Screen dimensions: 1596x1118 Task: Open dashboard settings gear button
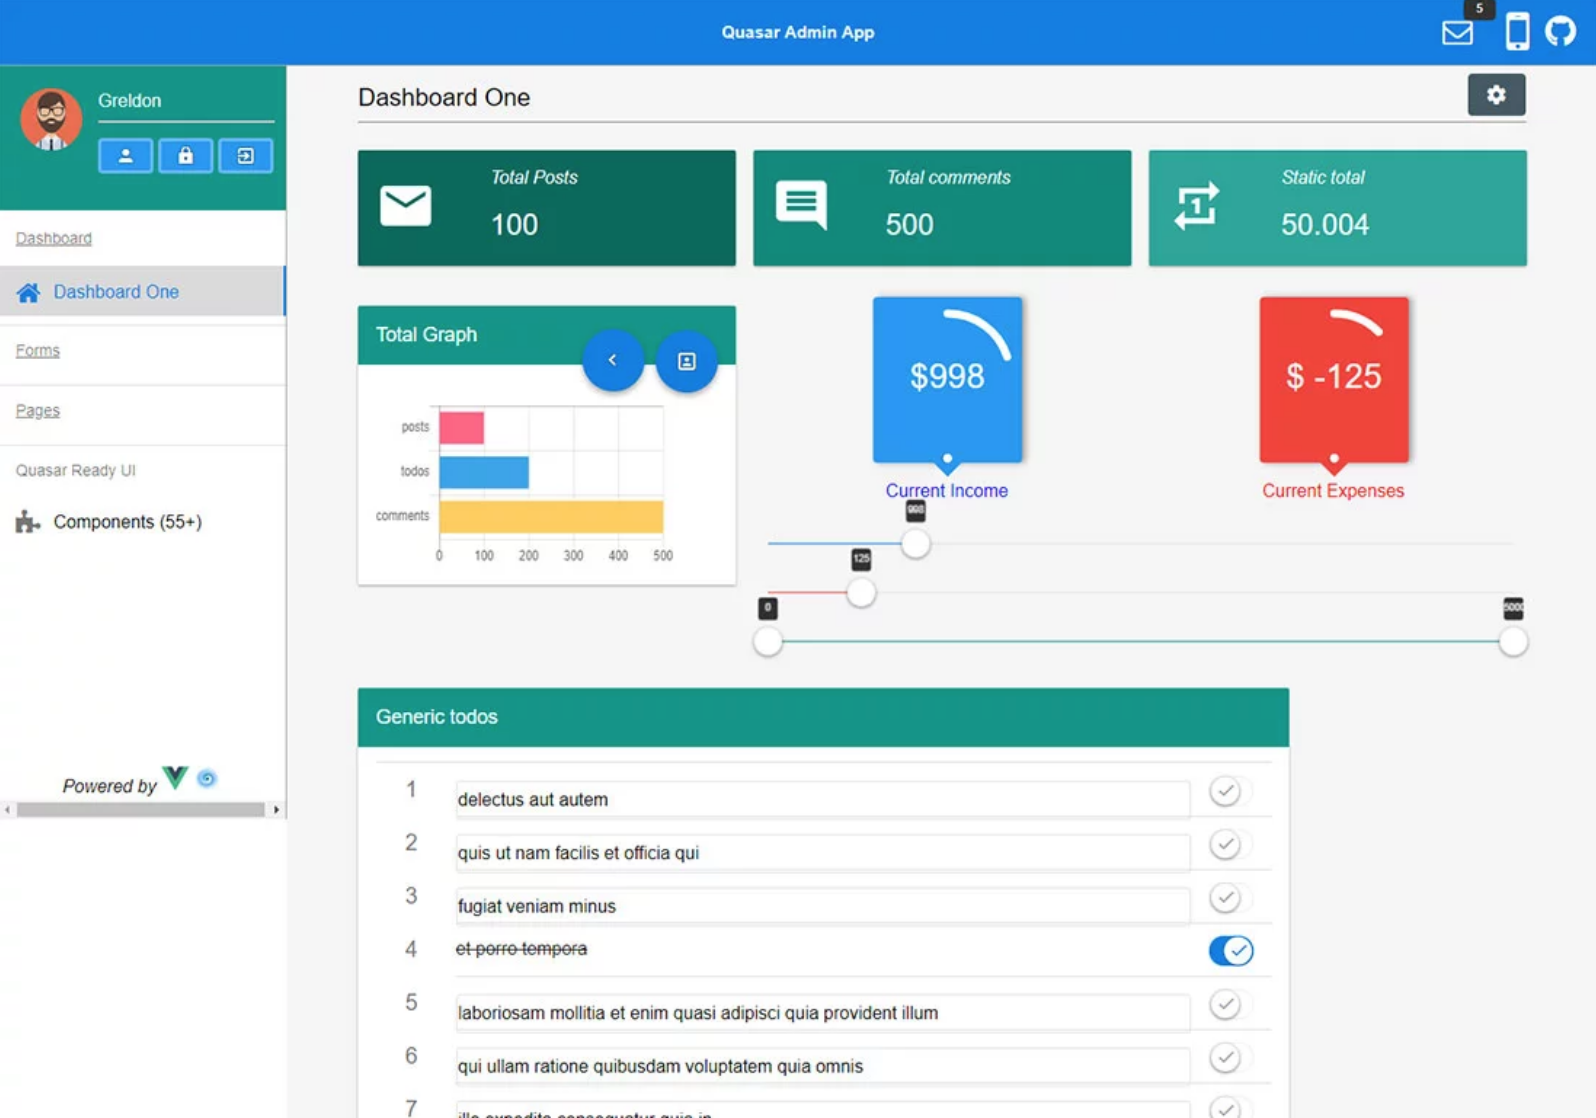pyautogui.click(x=1495, y=95)
